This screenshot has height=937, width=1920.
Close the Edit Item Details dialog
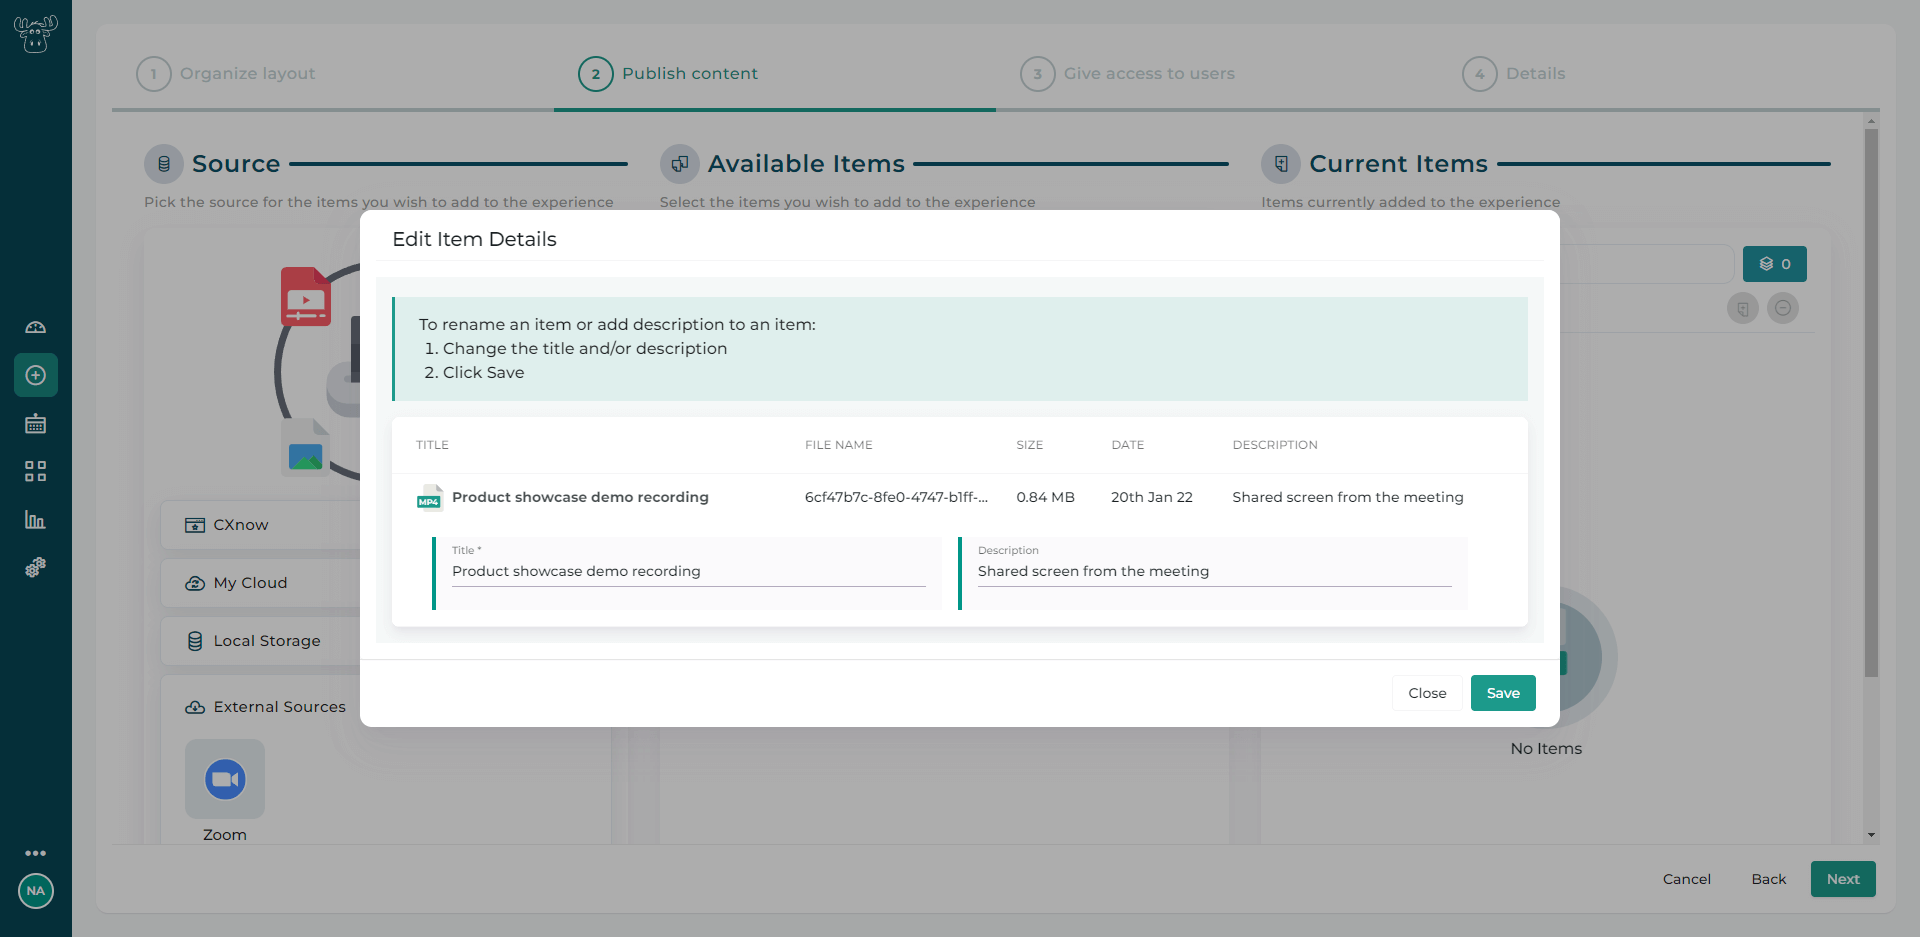(1427, 693)
